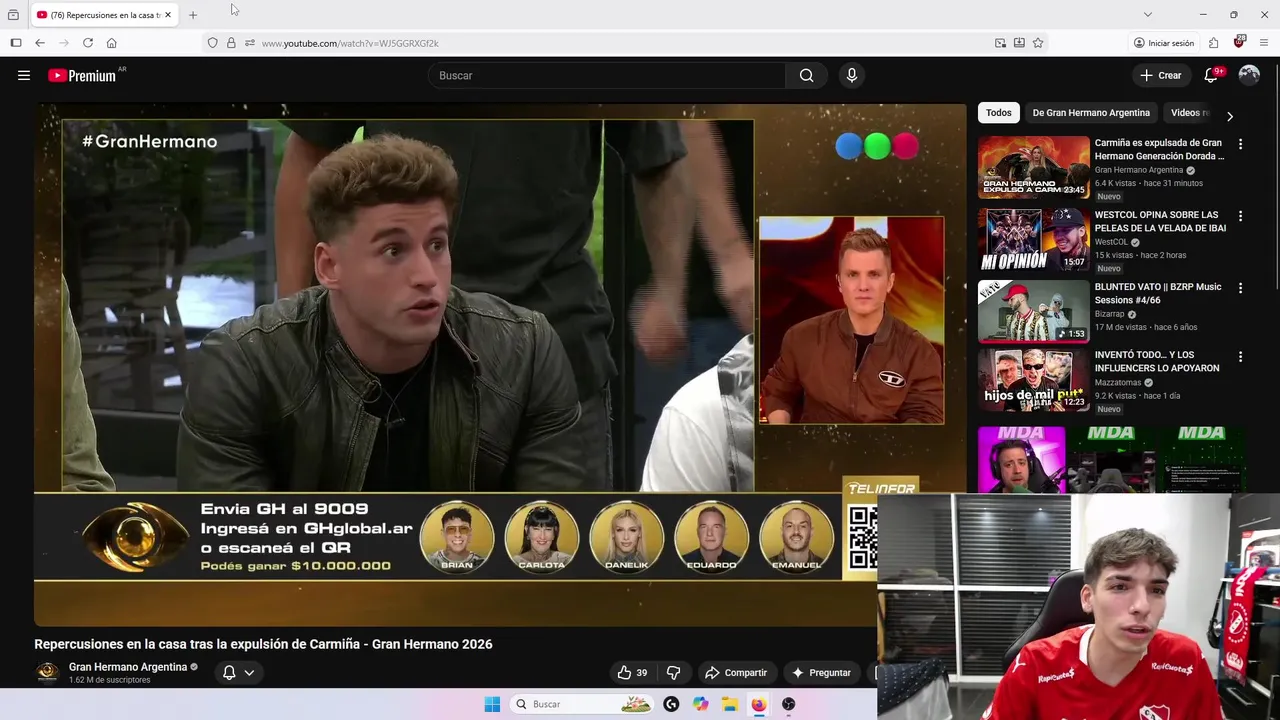The image size is (1280, 720).
Task: Open the Firefox View tab list icon
Action: [13, 15]
